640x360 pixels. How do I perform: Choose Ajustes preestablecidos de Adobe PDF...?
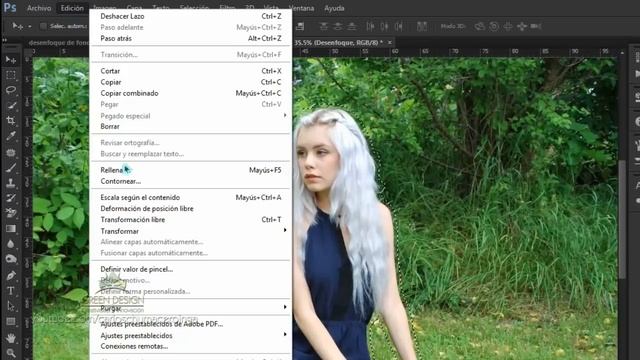191,324
